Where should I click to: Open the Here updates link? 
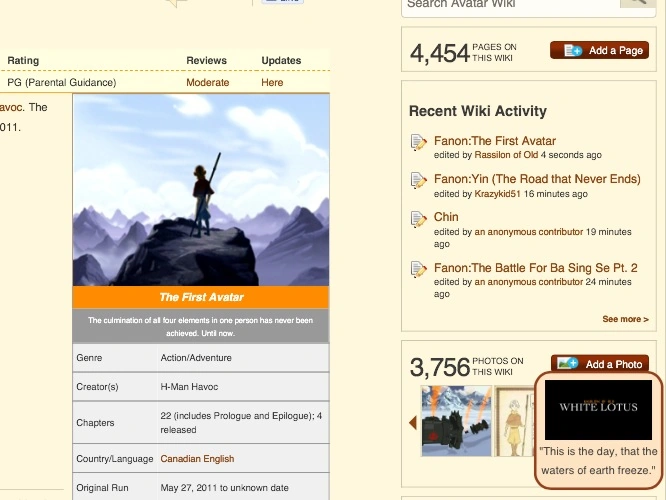272,82
